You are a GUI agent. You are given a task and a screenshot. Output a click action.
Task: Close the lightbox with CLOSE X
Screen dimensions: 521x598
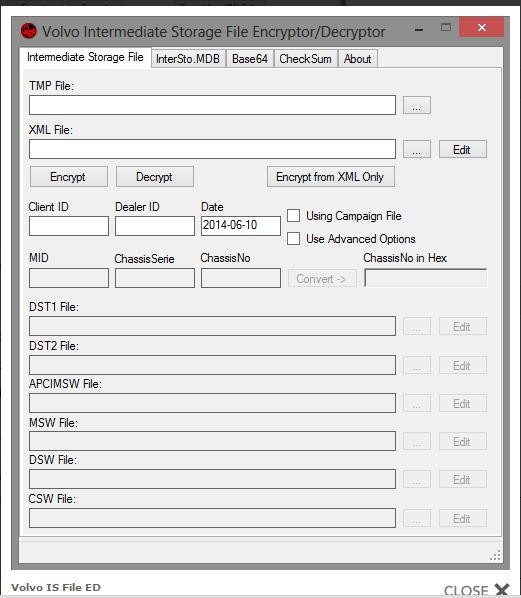477,590
